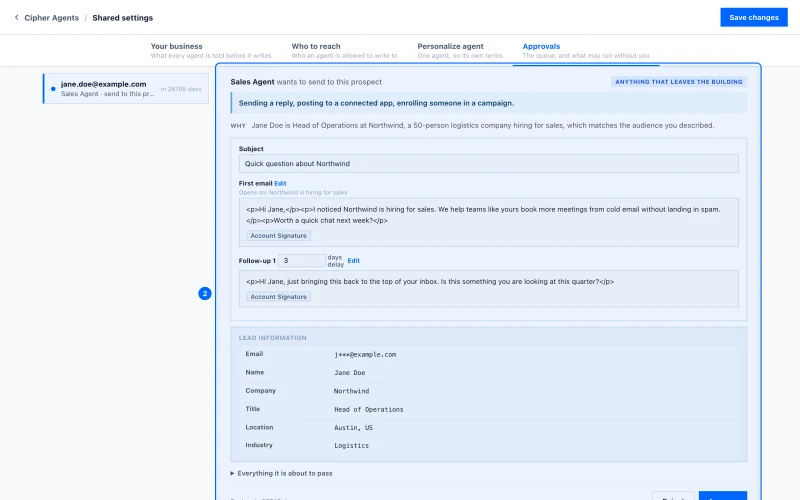Click the LEAD INFORMATION heading
The image size is (800, 500).
pos(272,338)
